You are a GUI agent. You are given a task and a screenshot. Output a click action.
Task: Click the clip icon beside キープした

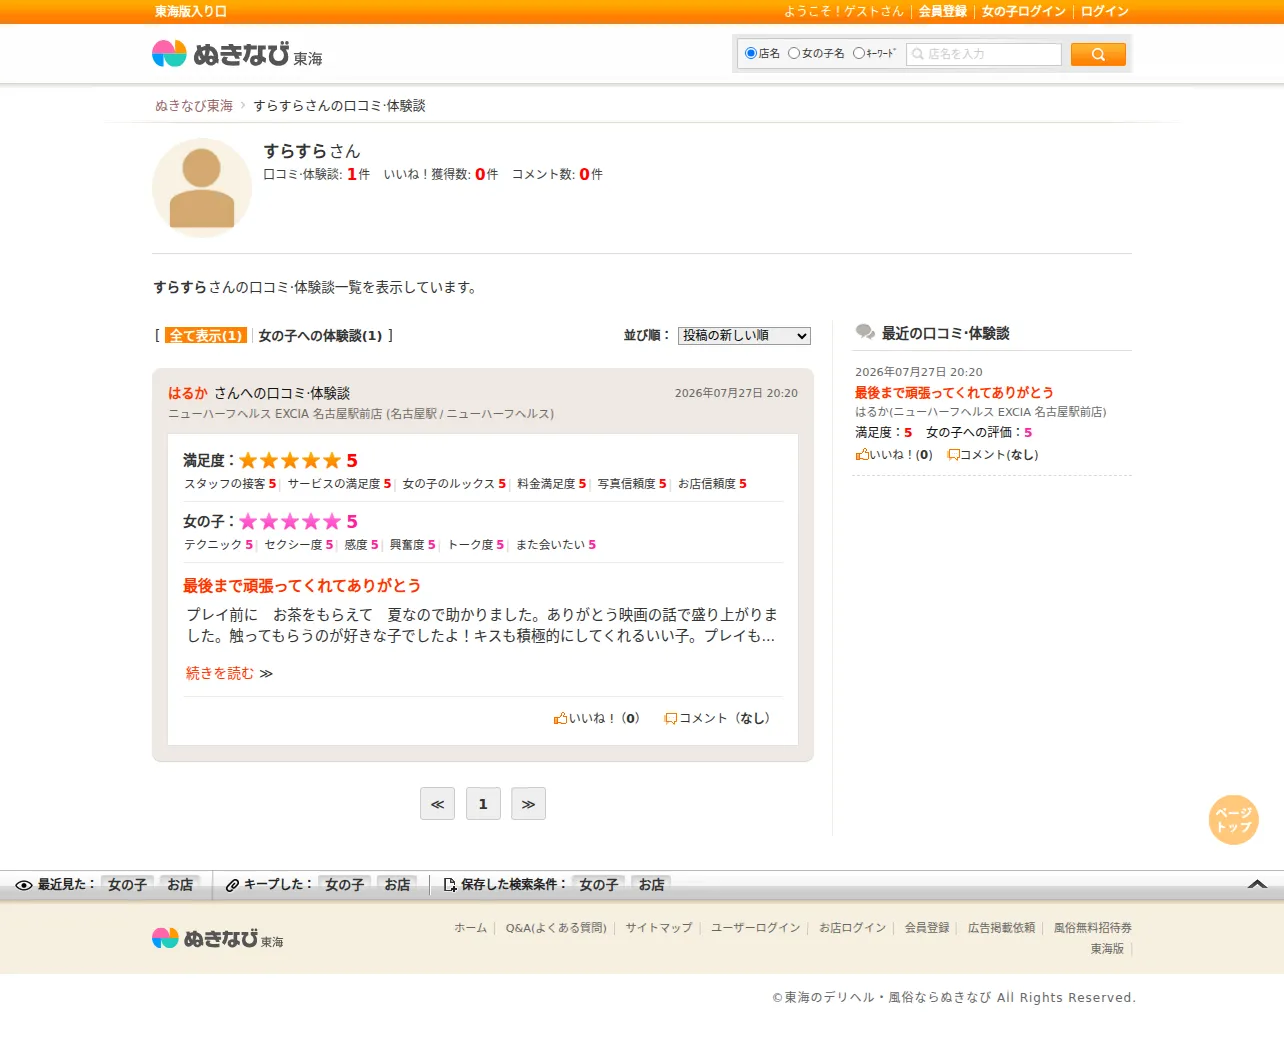coord(232,885)
